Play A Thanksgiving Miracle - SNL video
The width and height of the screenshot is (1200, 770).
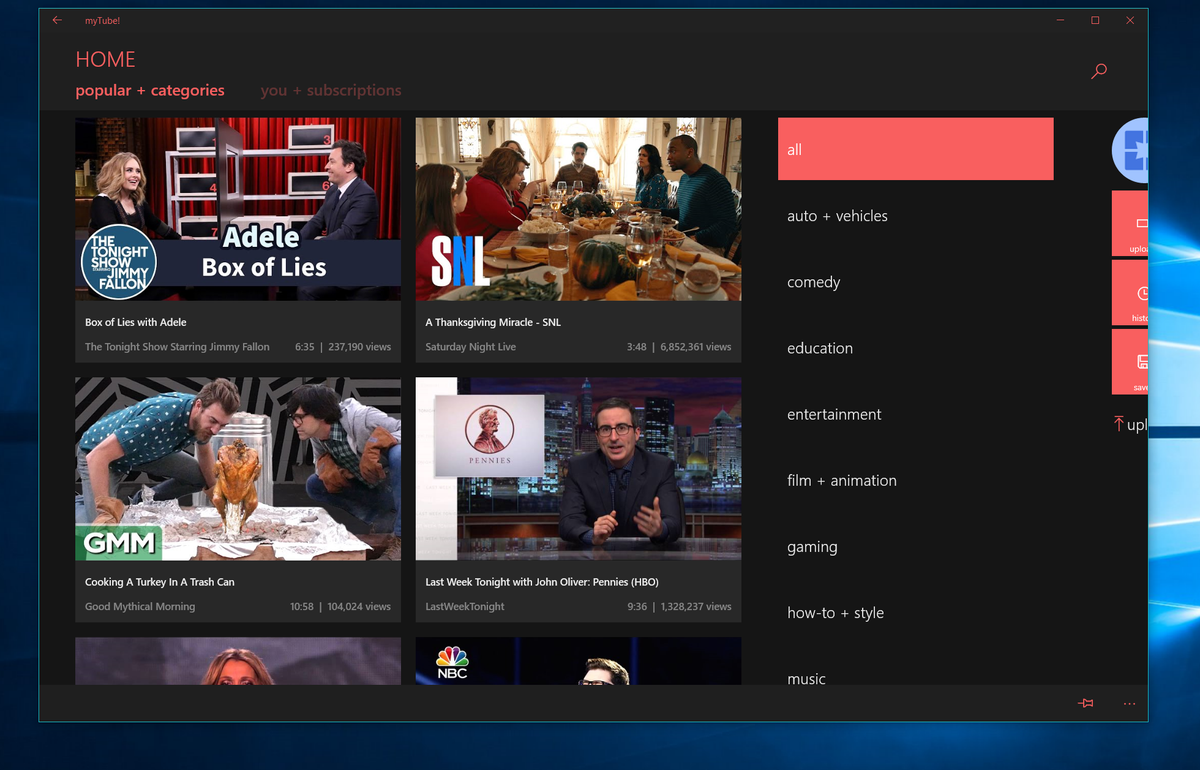[578, 209]
